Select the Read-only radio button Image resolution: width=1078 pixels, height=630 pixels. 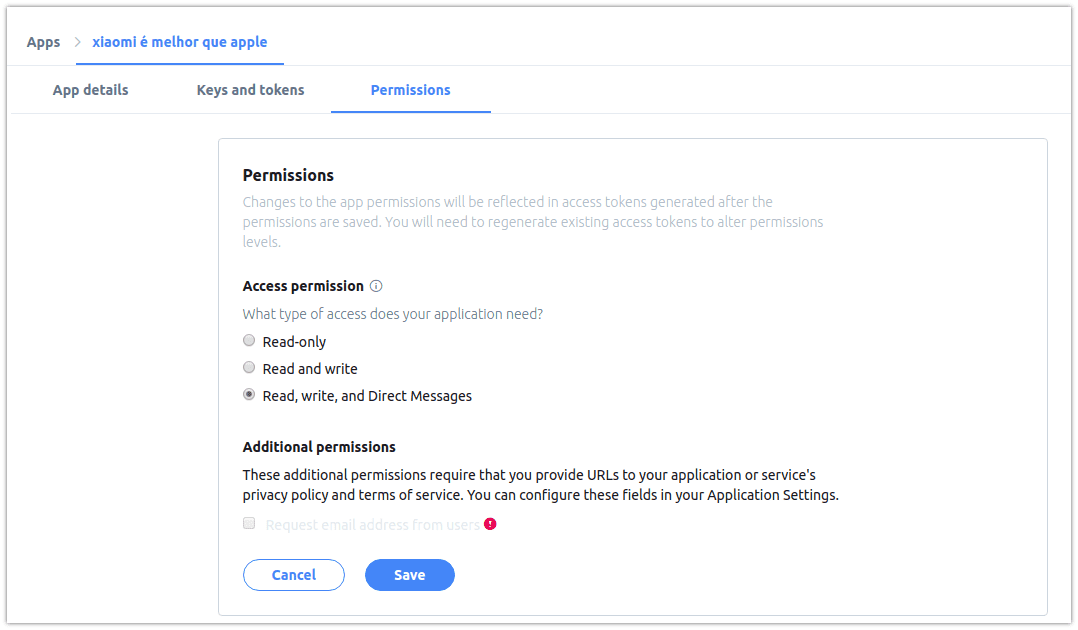pos(249,341)
